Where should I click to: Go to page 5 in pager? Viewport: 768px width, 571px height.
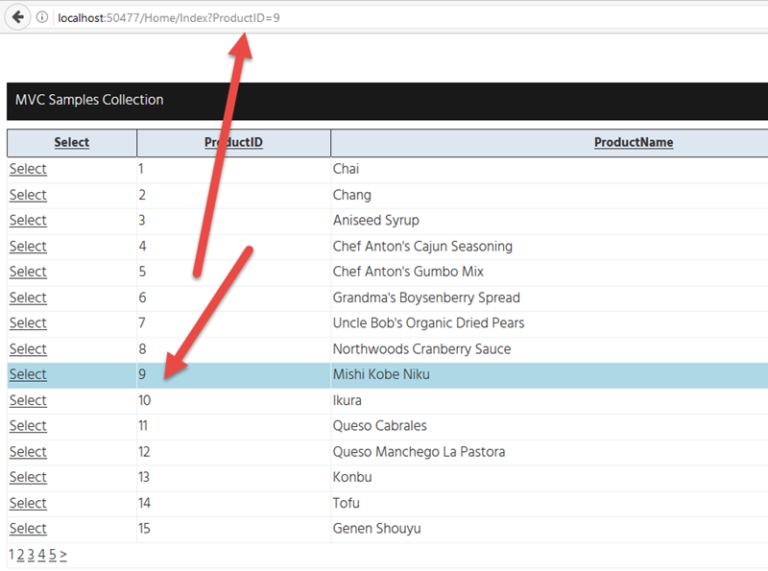click(53, 555)
